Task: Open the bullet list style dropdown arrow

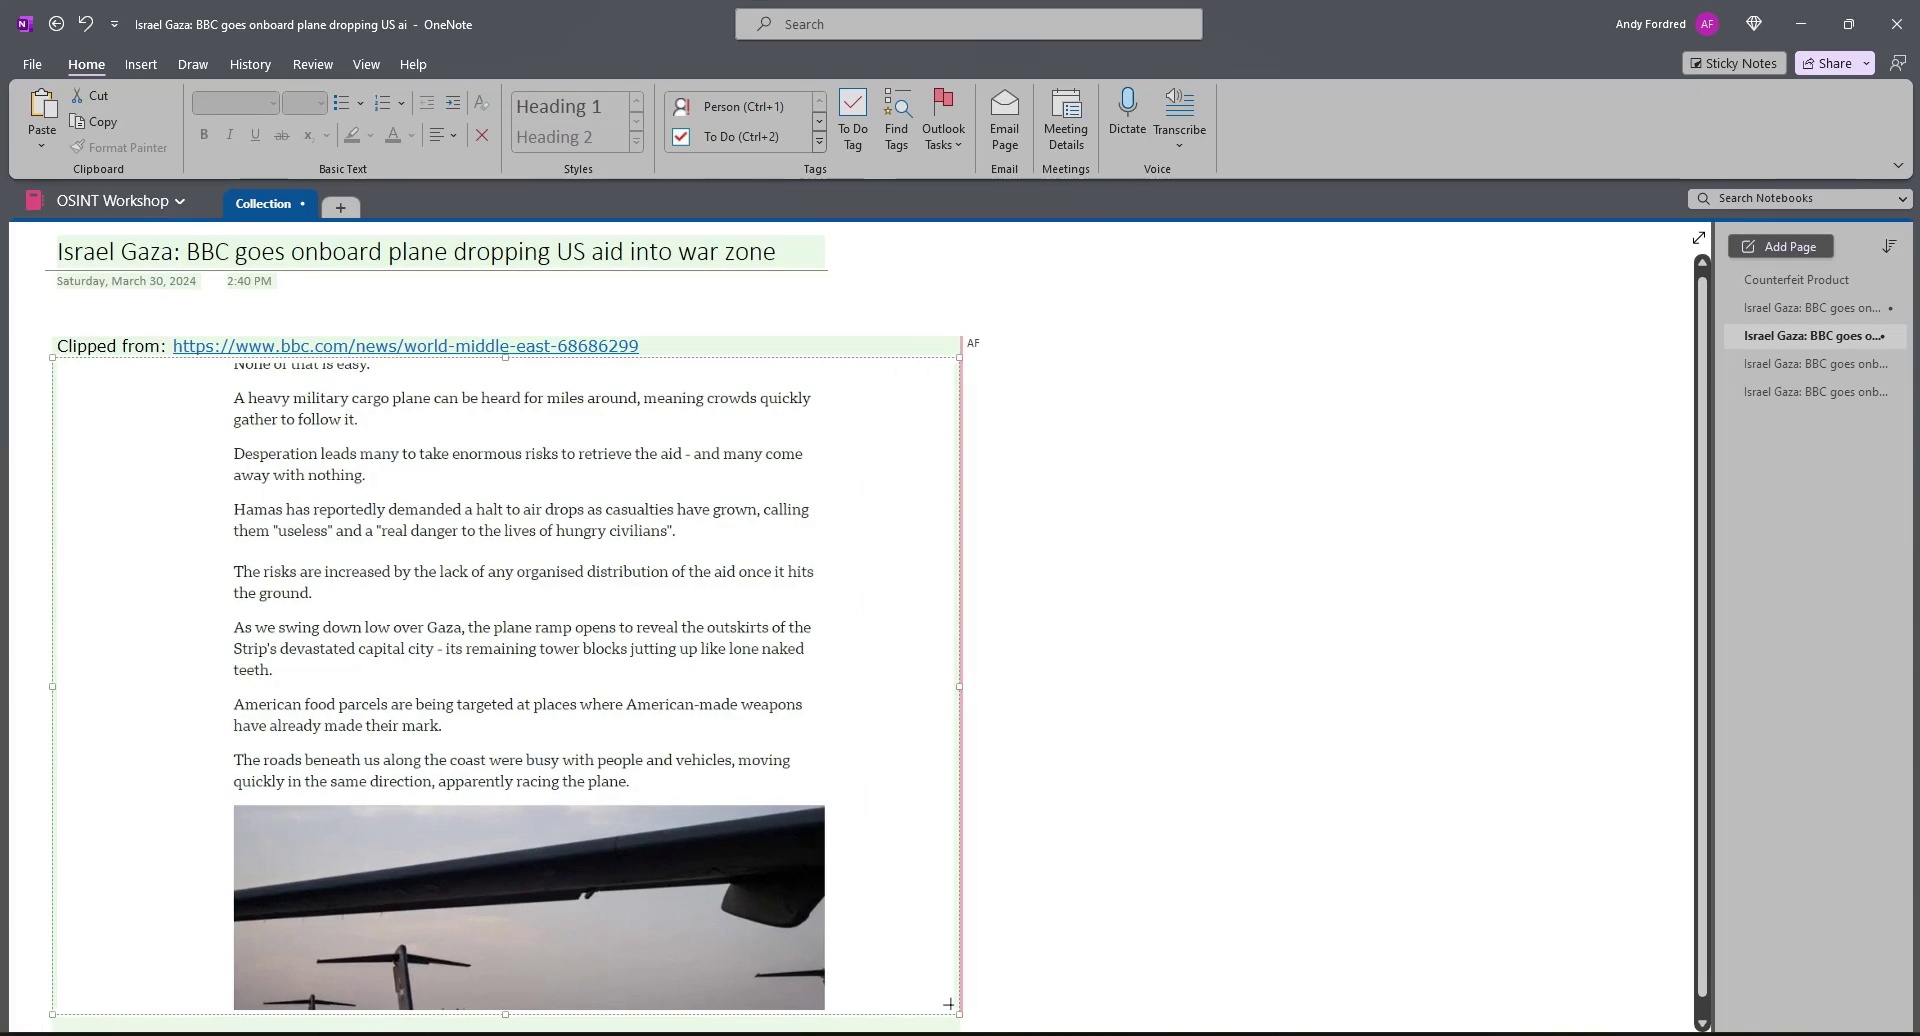Action: (360, 103)
